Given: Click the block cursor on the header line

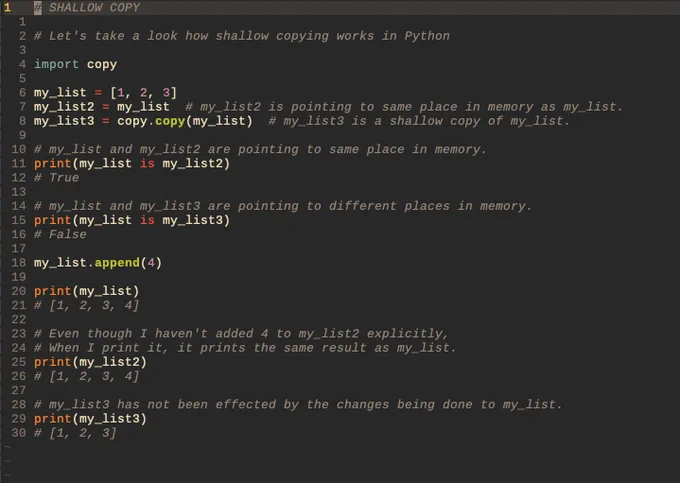Looking at the screenshot, I should [38, 7].
